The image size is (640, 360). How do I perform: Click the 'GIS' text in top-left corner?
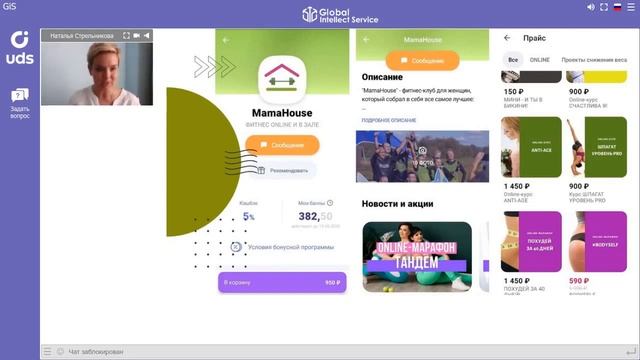pos(9,7)
